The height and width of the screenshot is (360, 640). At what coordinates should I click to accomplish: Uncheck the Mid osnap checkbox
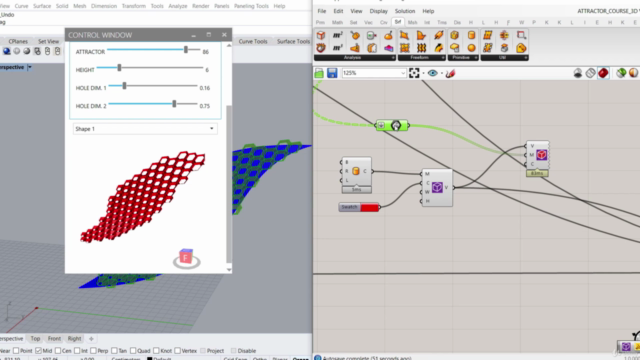click(38, 351)
